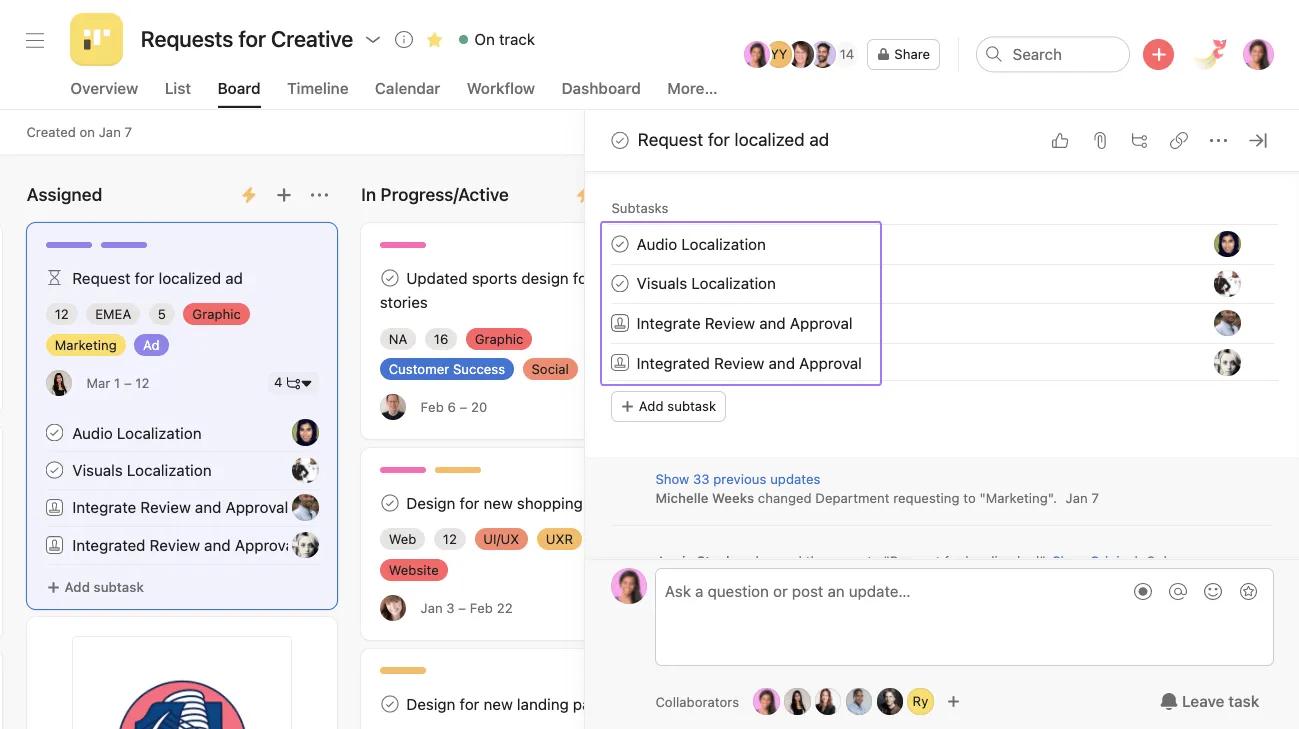This screenshot has height=729, width=1299.
Task: Open the Requests for Creative title dropdown
Action: 373,40
